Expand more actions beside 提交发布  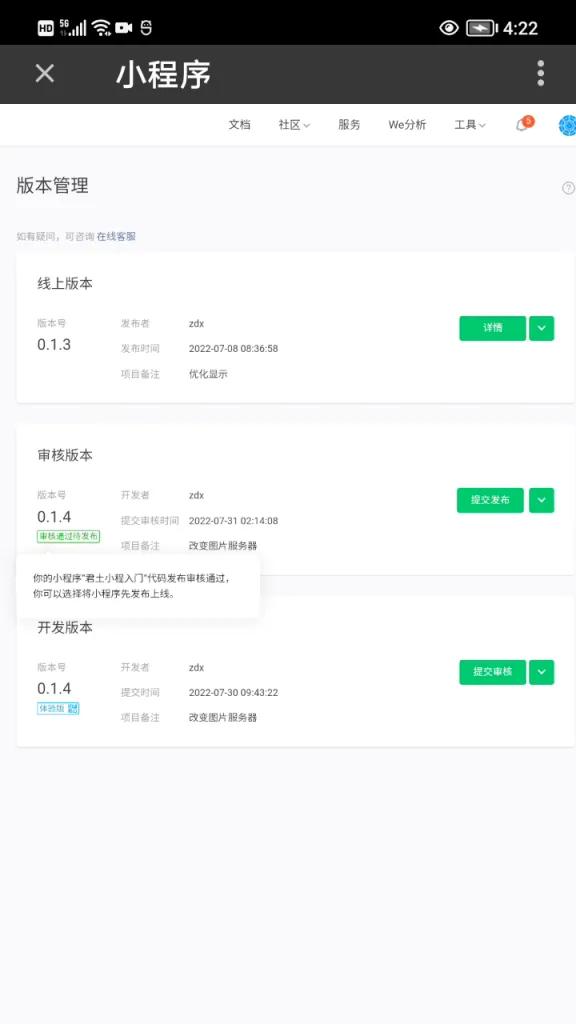(541, 501)
